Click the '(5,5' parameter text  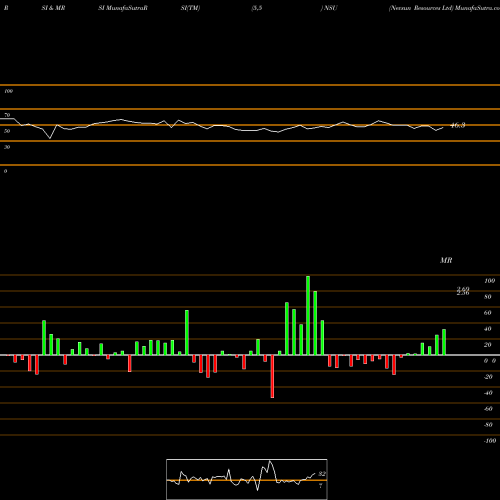pyautogui.click(x=257, y=8)
